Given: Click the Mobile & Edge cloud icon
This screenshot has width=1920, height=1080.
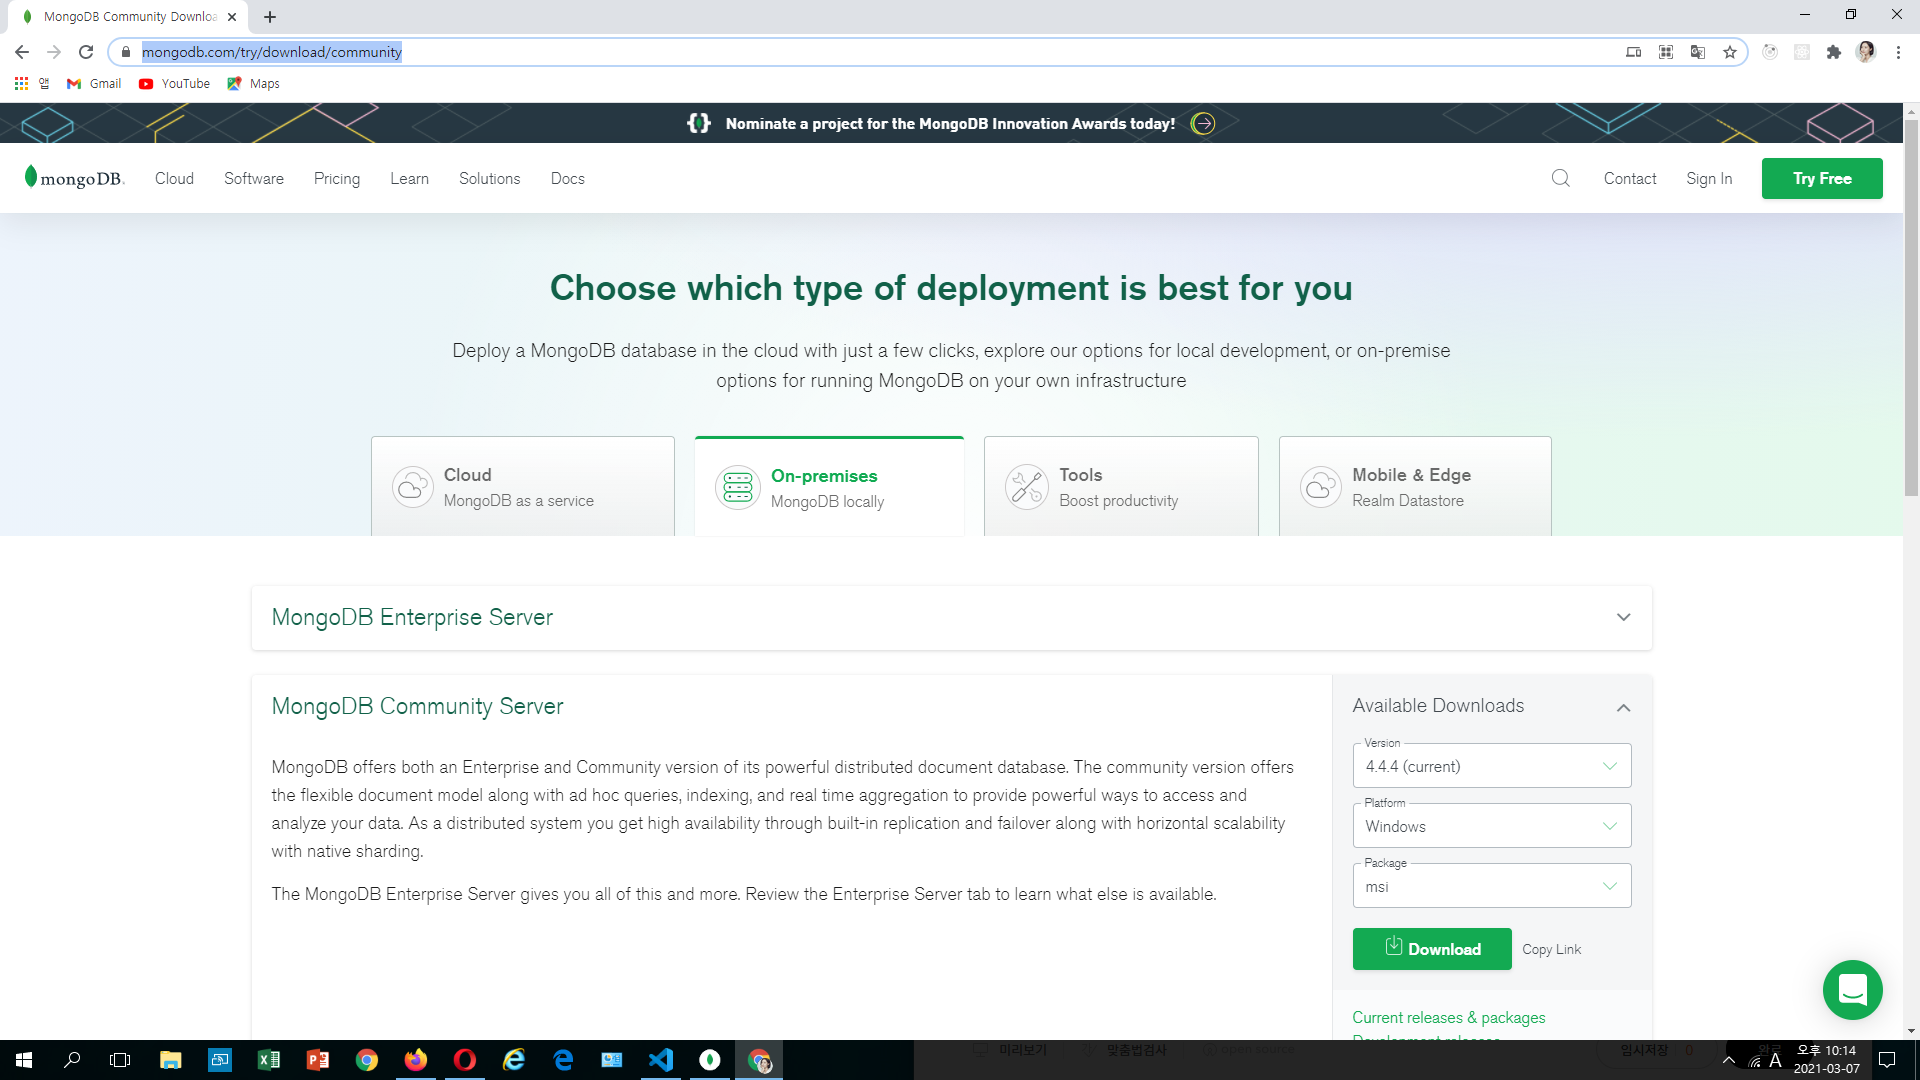Looking at the screenshot, I should click(1320, 487).
